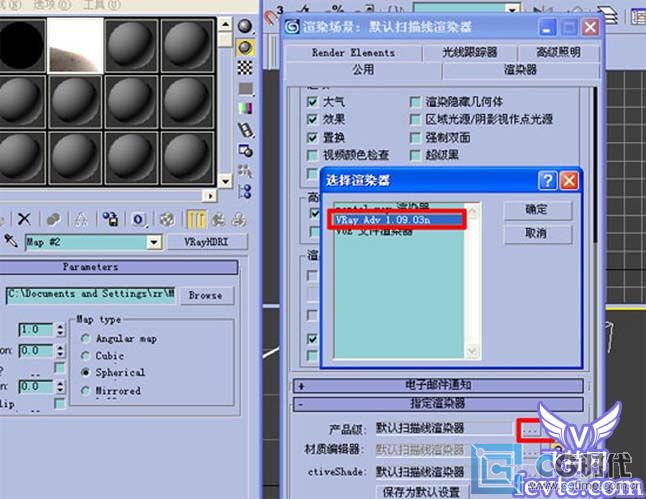This screenshot has width=646, height=499.
Task: Toggle the 置换 checkbox
Action: [x=313, y=137]
